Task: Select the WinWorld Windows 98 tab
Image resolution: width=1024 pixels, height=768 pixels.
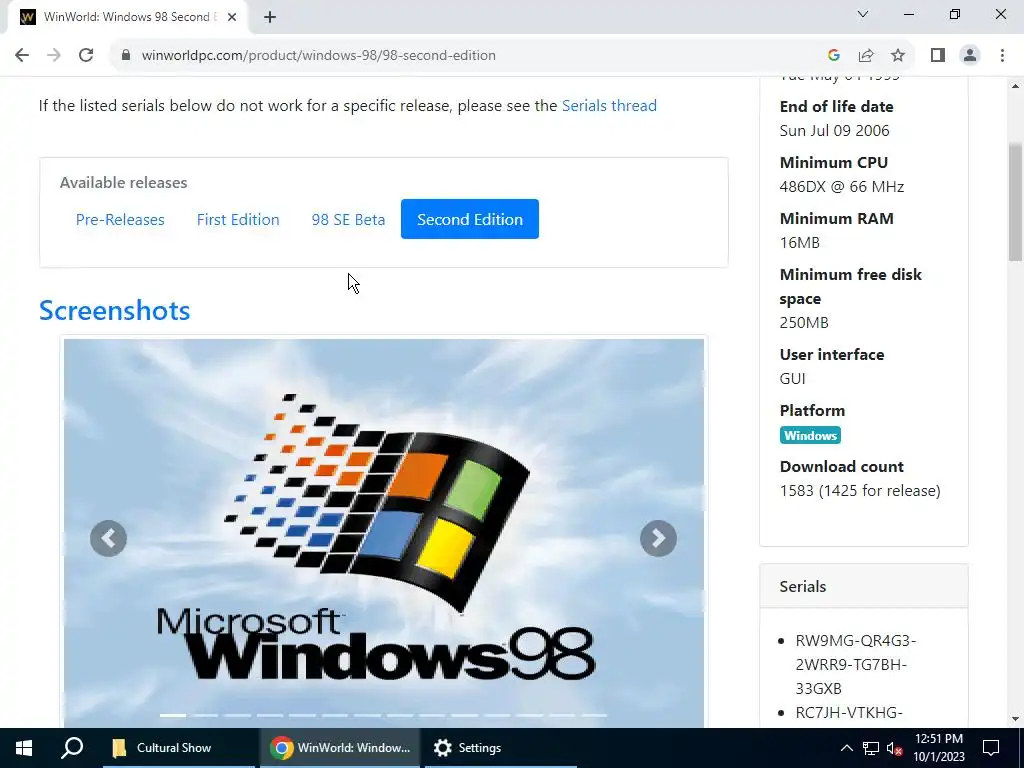Action: click(x=127, y=17)
